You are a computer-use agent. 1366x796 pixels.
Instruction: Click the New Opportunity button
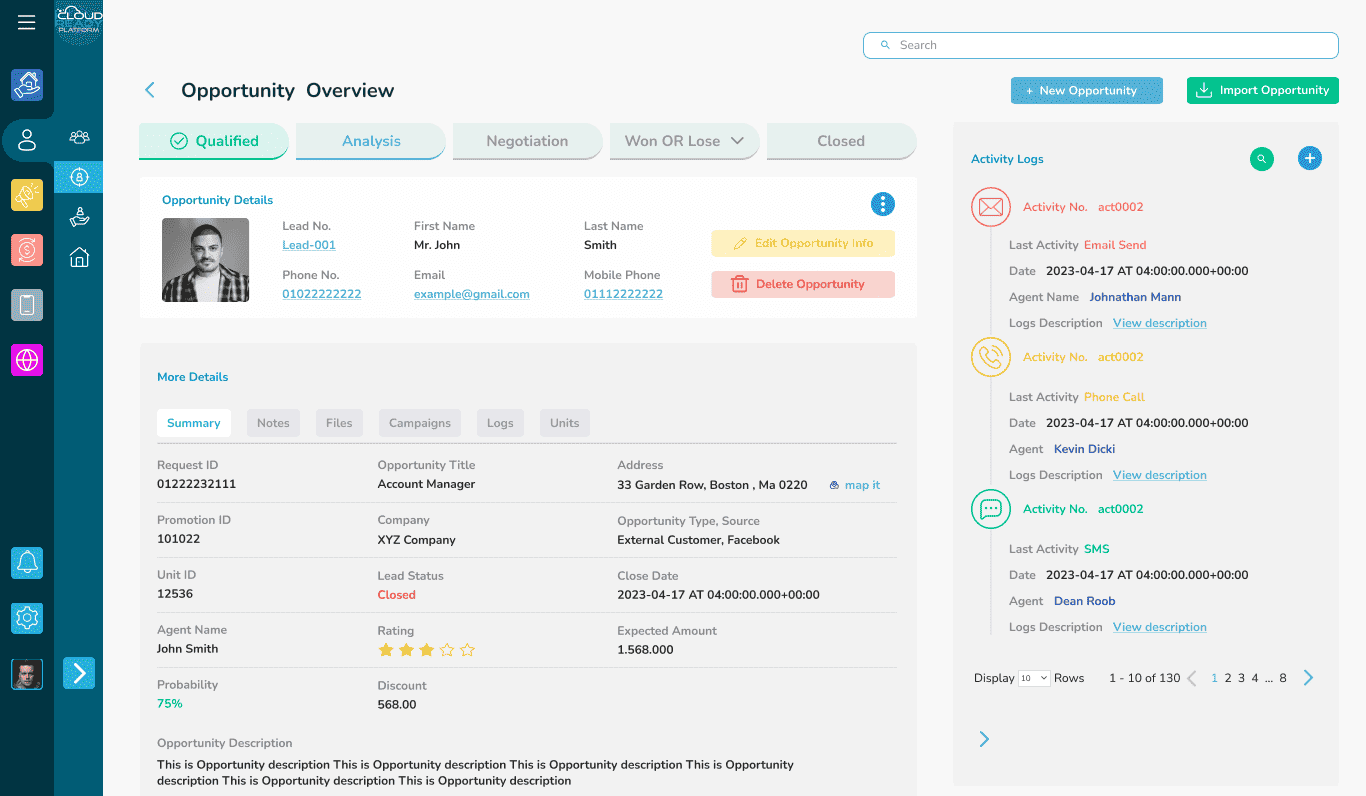tap(1087, 90)
